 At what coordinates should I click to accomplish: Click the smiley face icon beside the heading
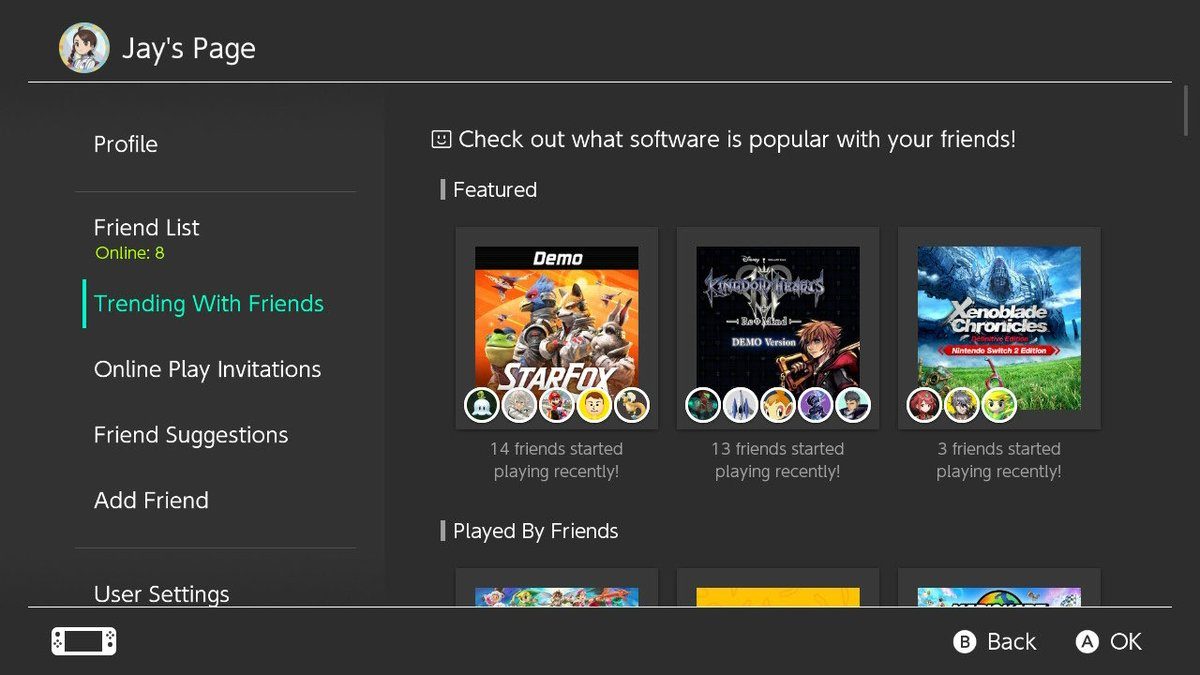(441, 139)
